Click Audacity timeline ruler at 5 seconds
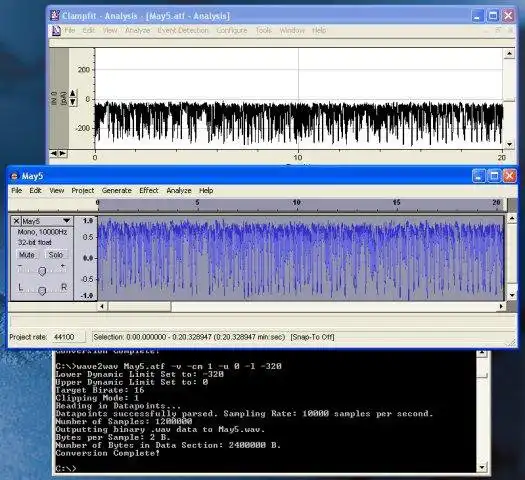This screenshot has height=480, width=525. point(197,203)
